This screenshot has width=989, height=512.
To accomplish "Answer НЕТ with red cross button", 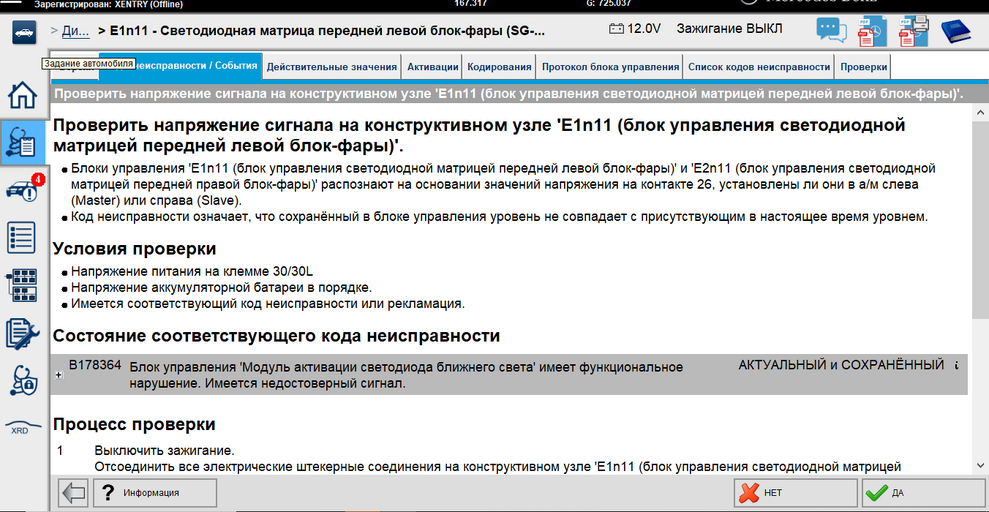I will click(795, 492).
